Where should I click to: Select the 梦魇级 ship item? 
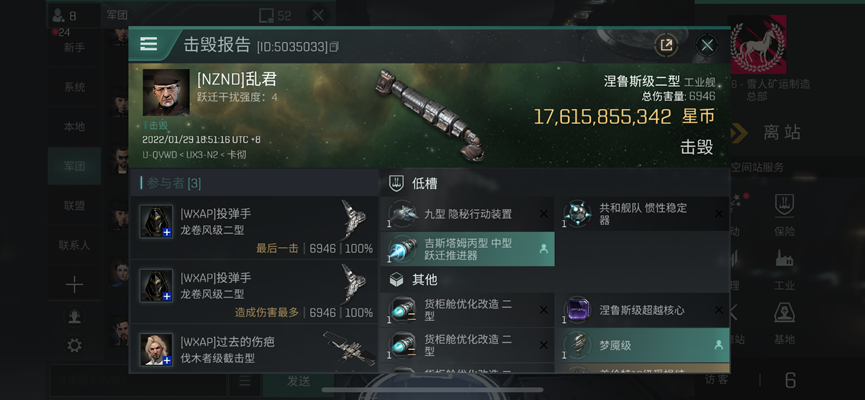point(643,345)
